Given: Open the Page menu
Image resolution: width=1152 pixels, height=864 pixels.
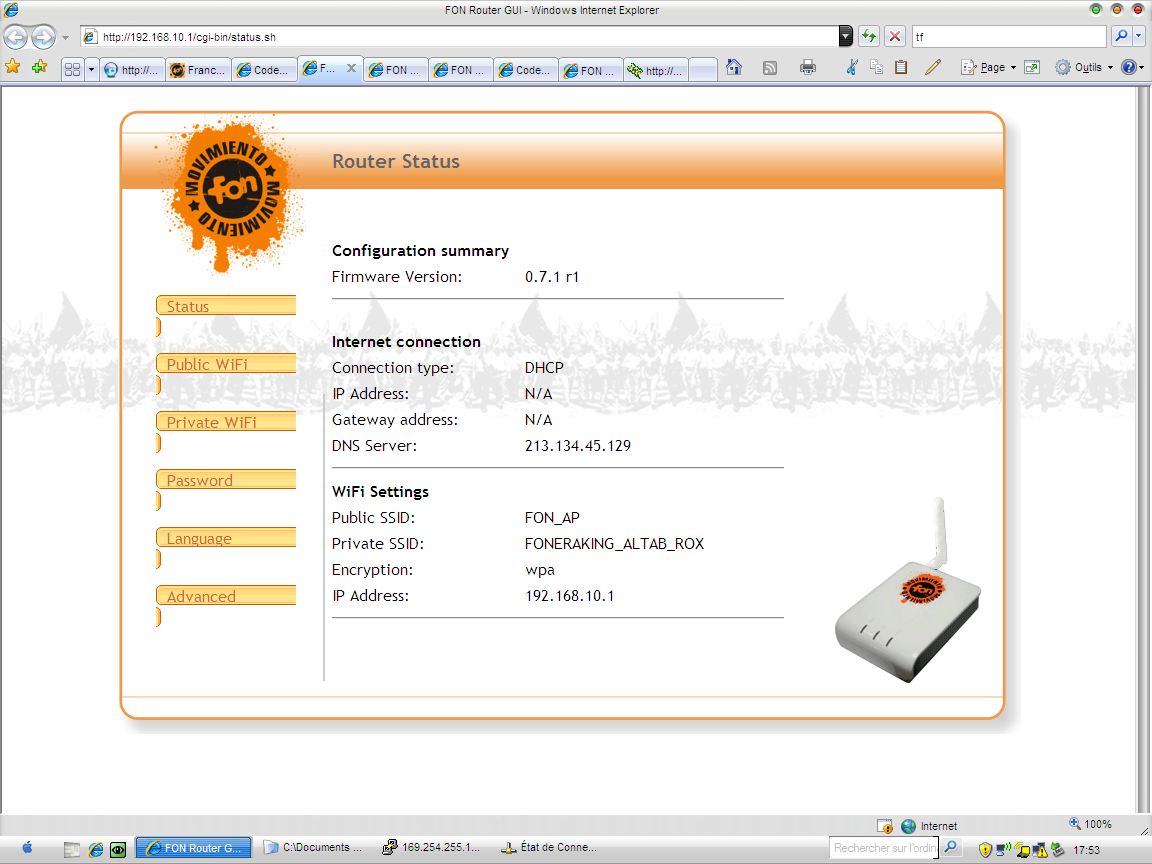Looking at the screenshot, I should point(988,68).
